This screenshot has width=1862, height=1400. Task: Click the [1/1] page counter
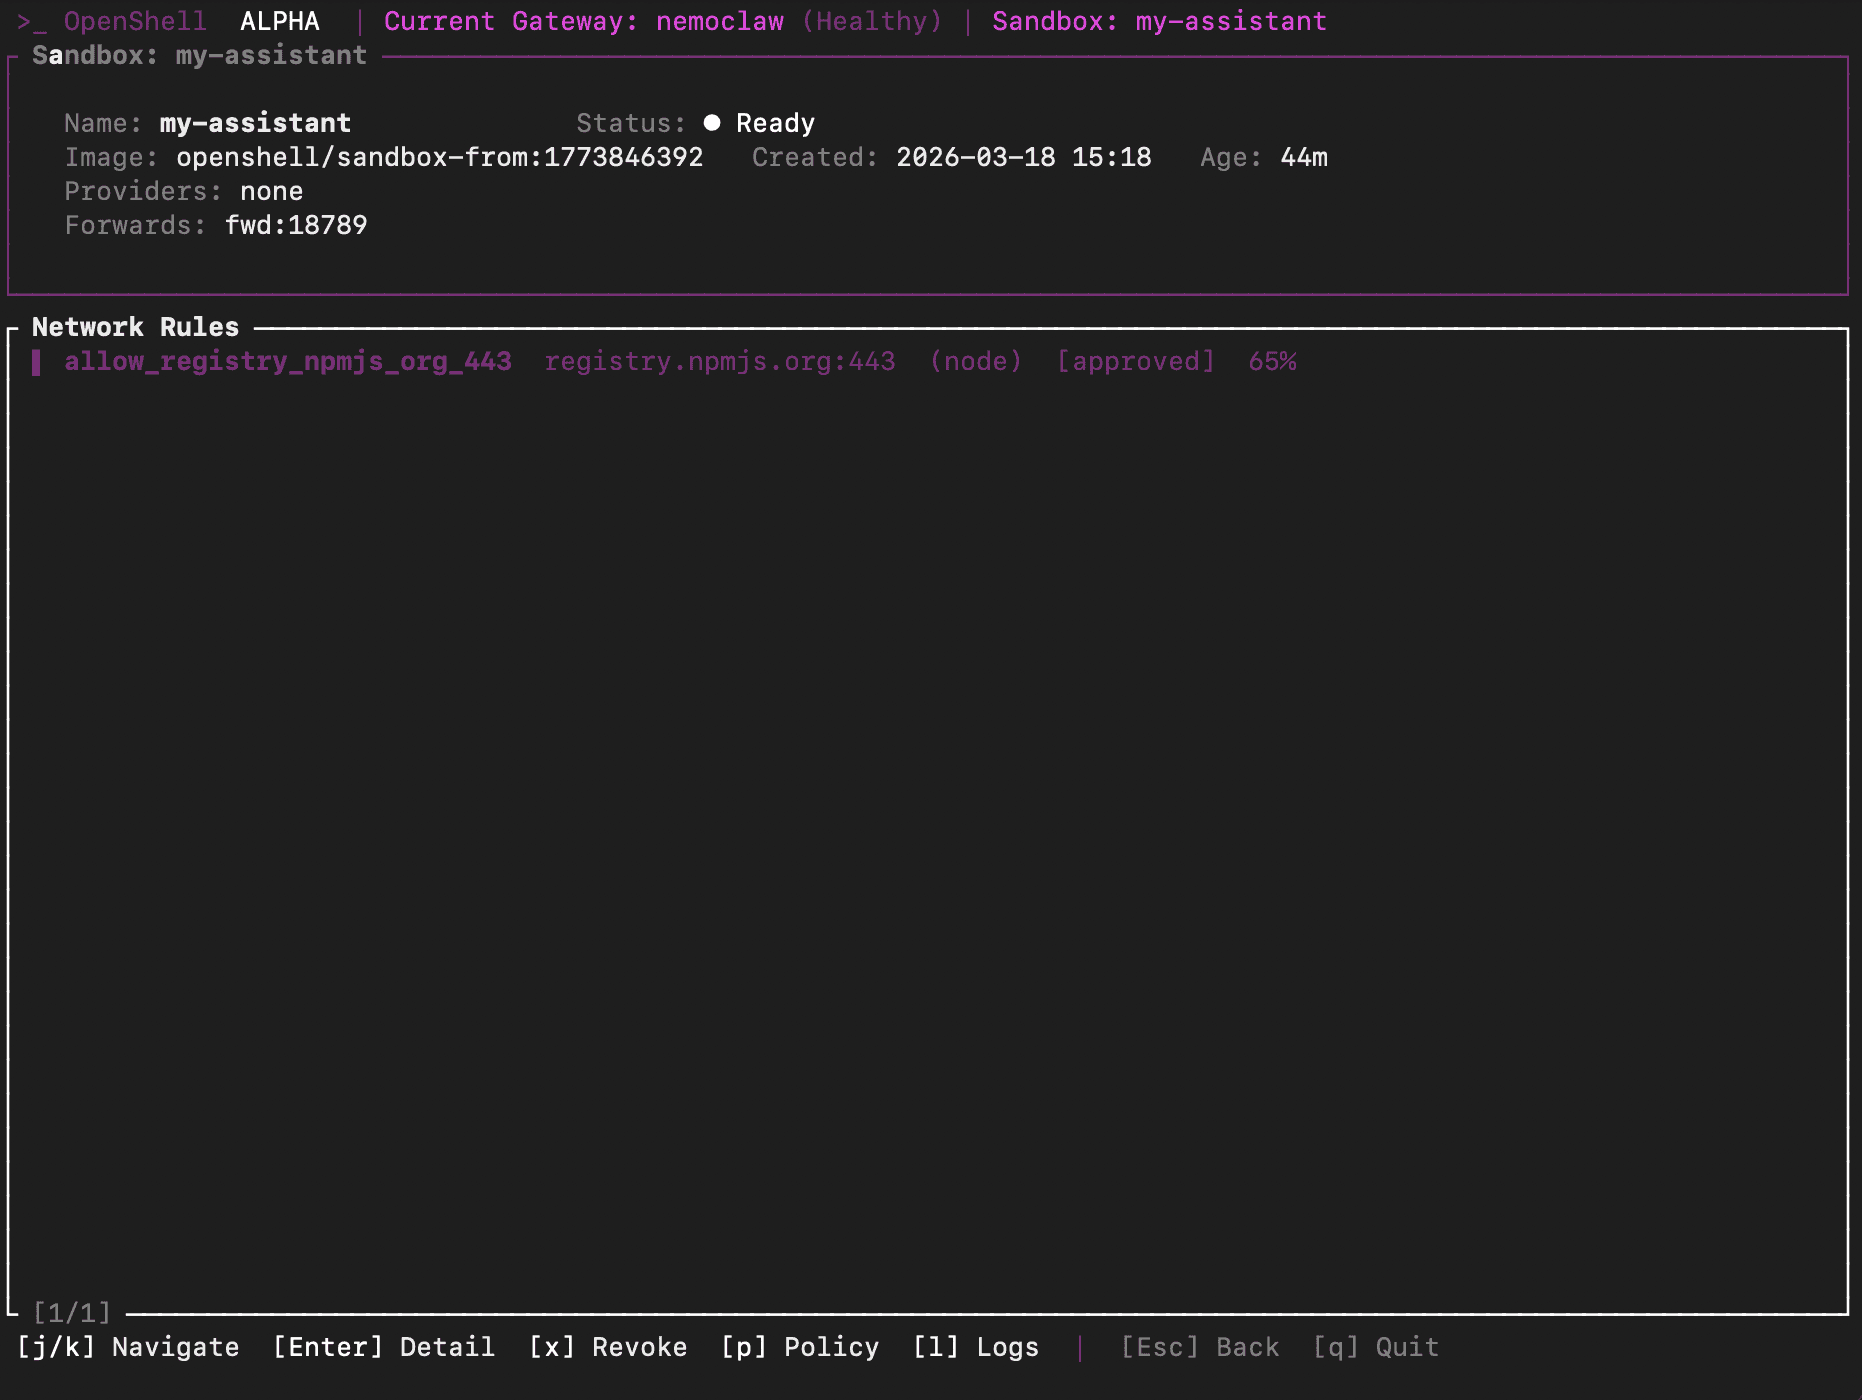(x=70, y=1313)
